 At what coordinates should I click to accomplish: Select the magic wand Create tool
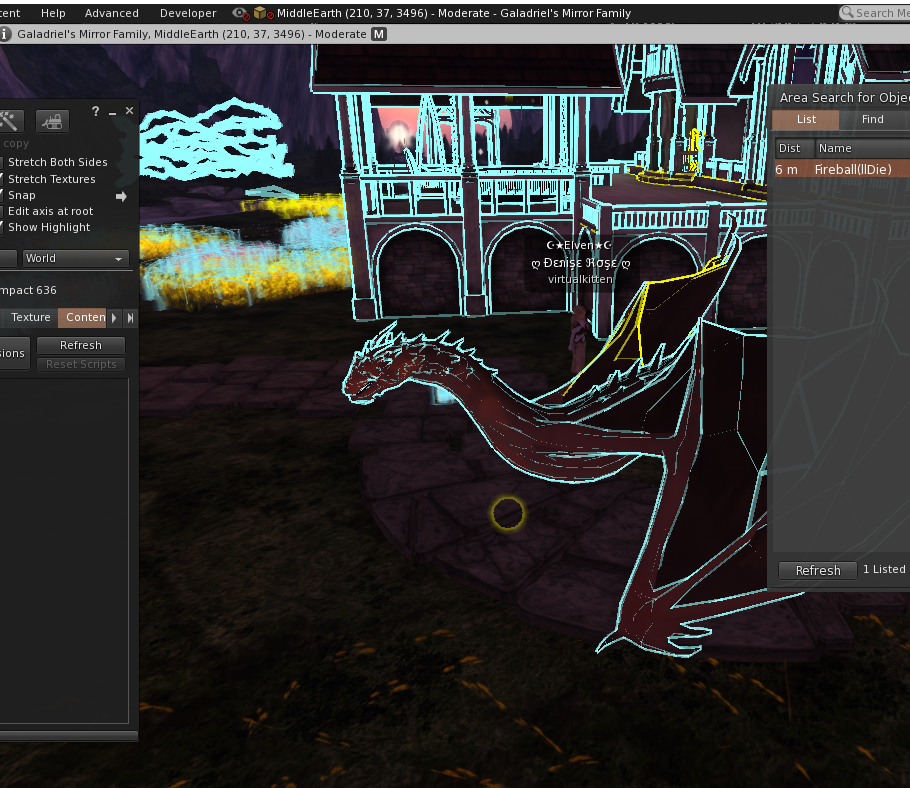click(10, 121)
